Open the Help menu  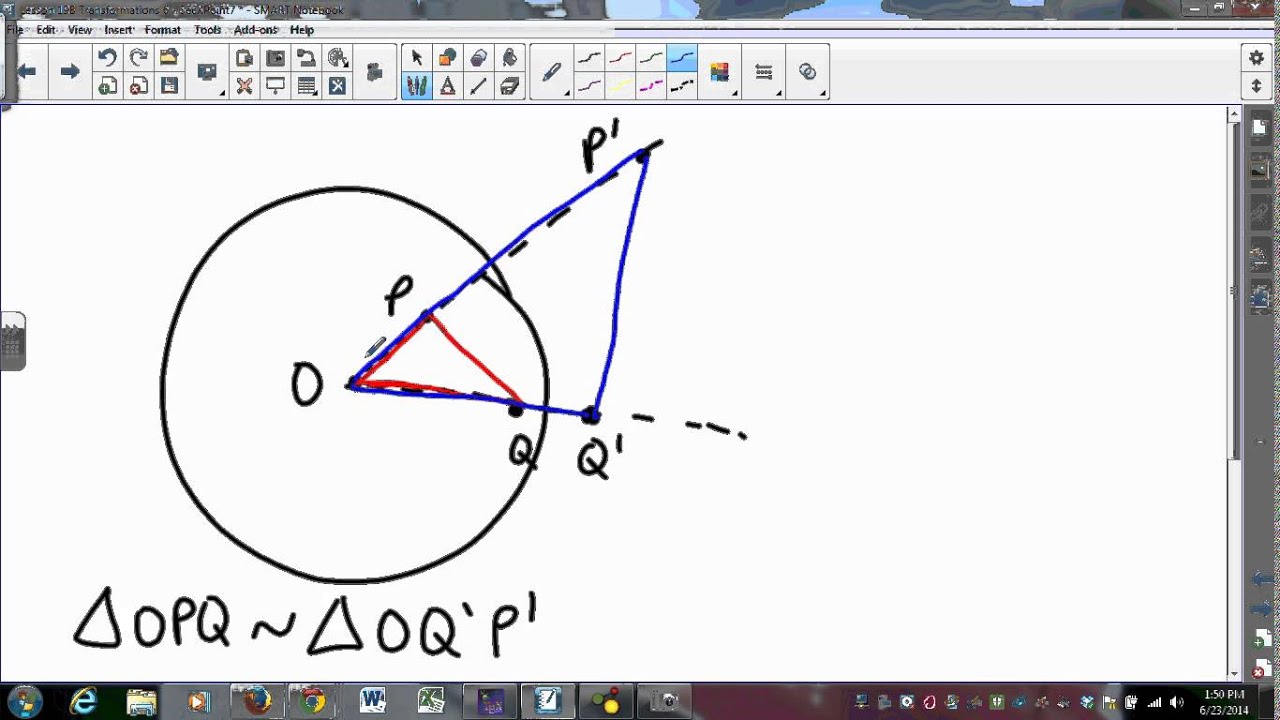[302, 30]
